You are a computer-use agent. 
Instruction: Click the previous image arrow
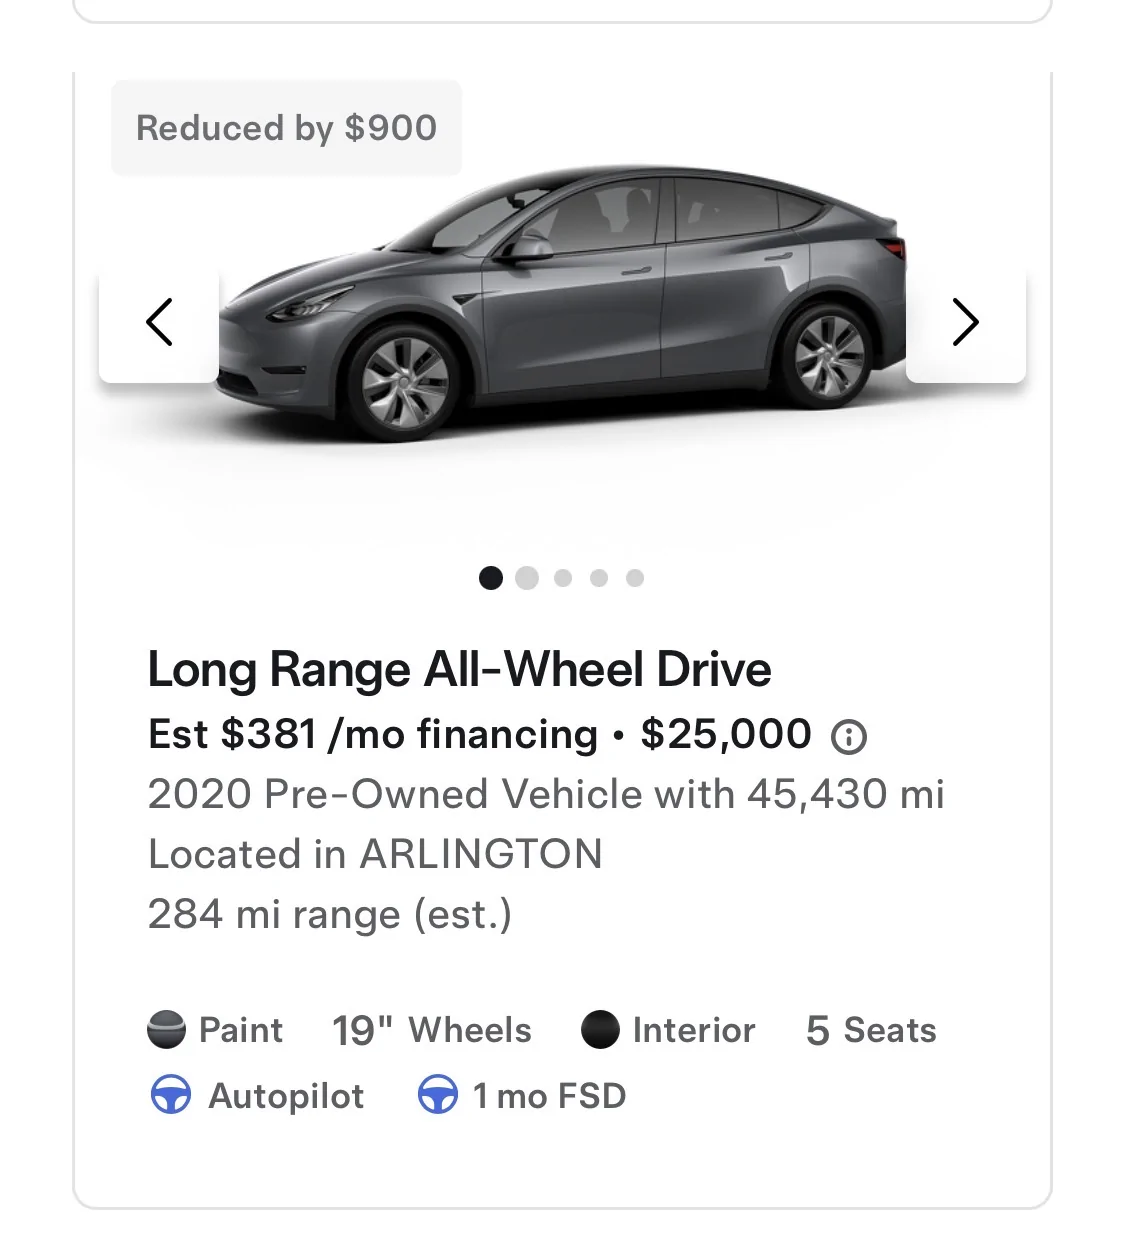pos(159,323)
